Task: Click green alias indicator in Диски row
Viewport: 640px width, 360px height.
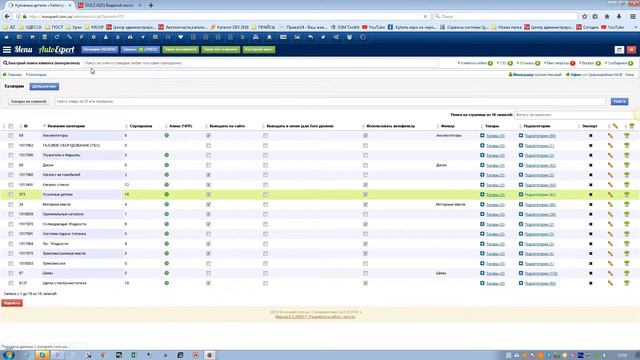Action: [167, 165]
